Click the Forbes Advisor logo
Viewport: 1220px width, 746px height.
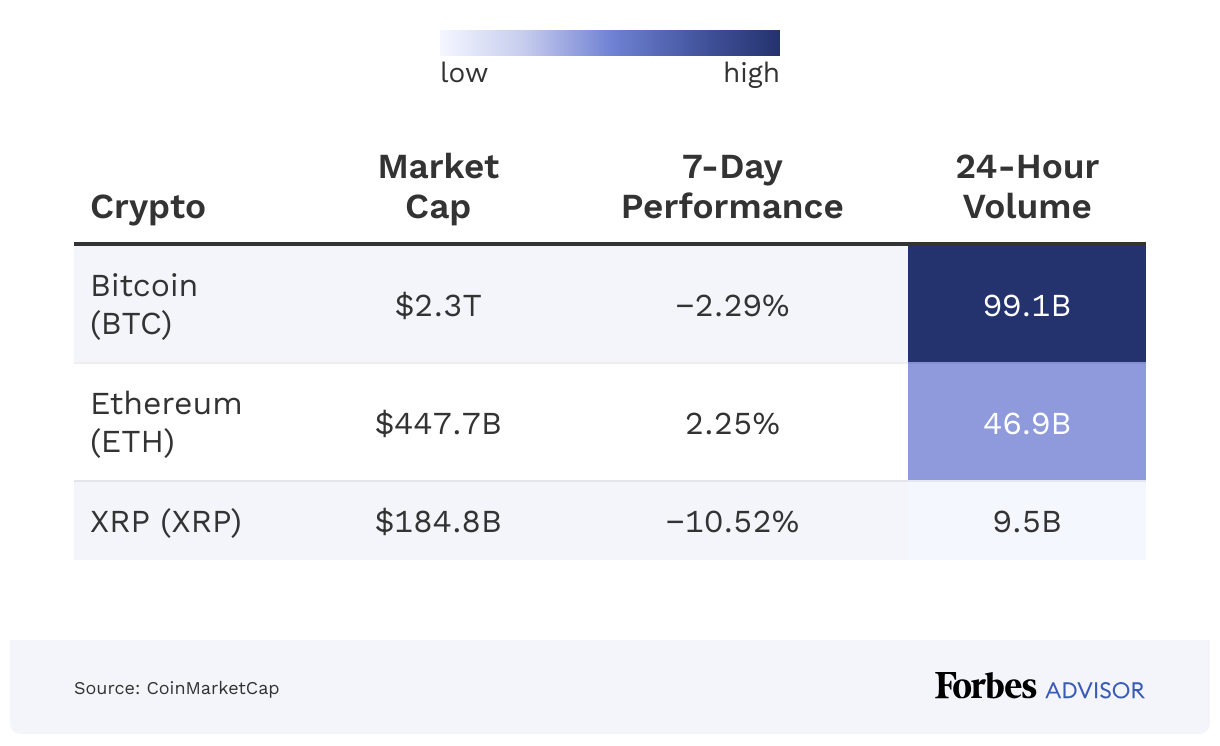[1039, 687]
